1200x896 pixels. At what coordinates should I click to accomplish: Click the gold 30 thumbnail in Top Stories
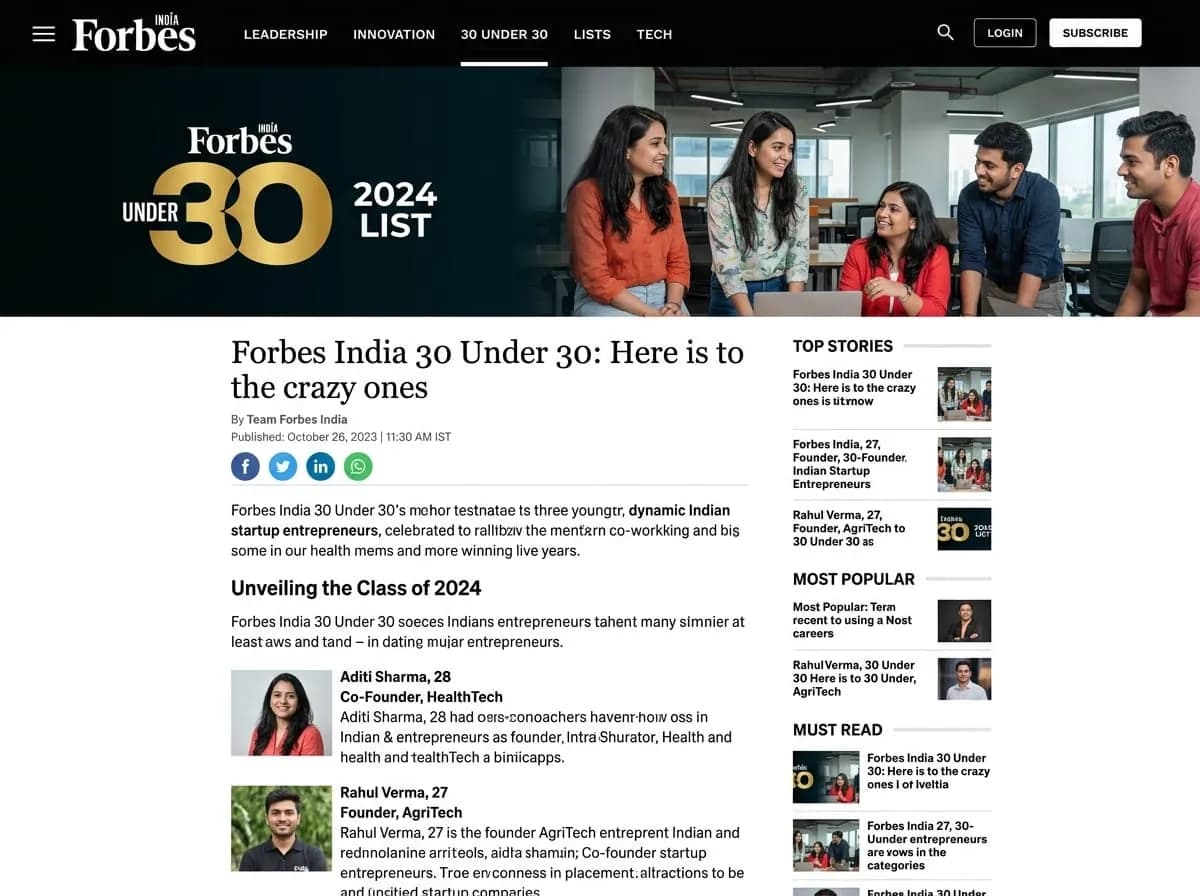[x=964, y=529]
